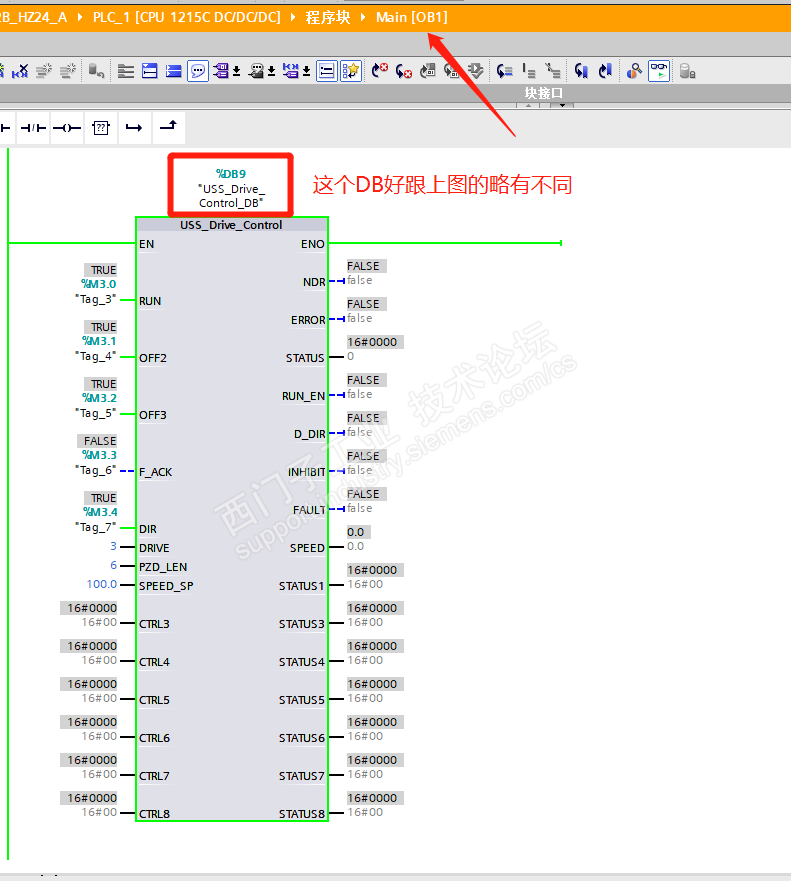Click the greyed add row icon
The image size is (791, 881).
coord(67,71)
